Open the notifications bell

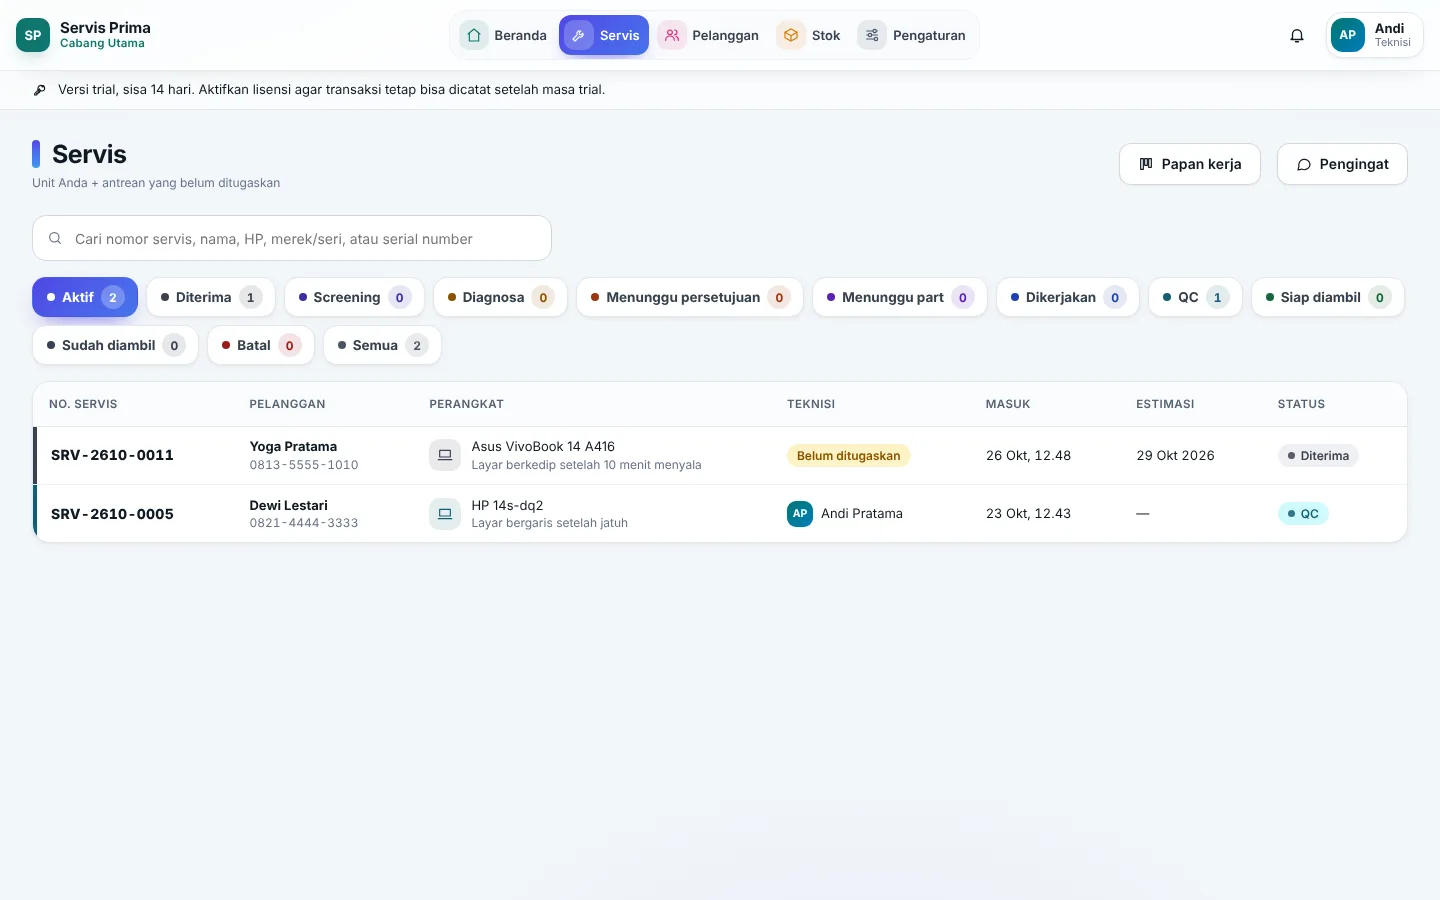click(1297, 36)
